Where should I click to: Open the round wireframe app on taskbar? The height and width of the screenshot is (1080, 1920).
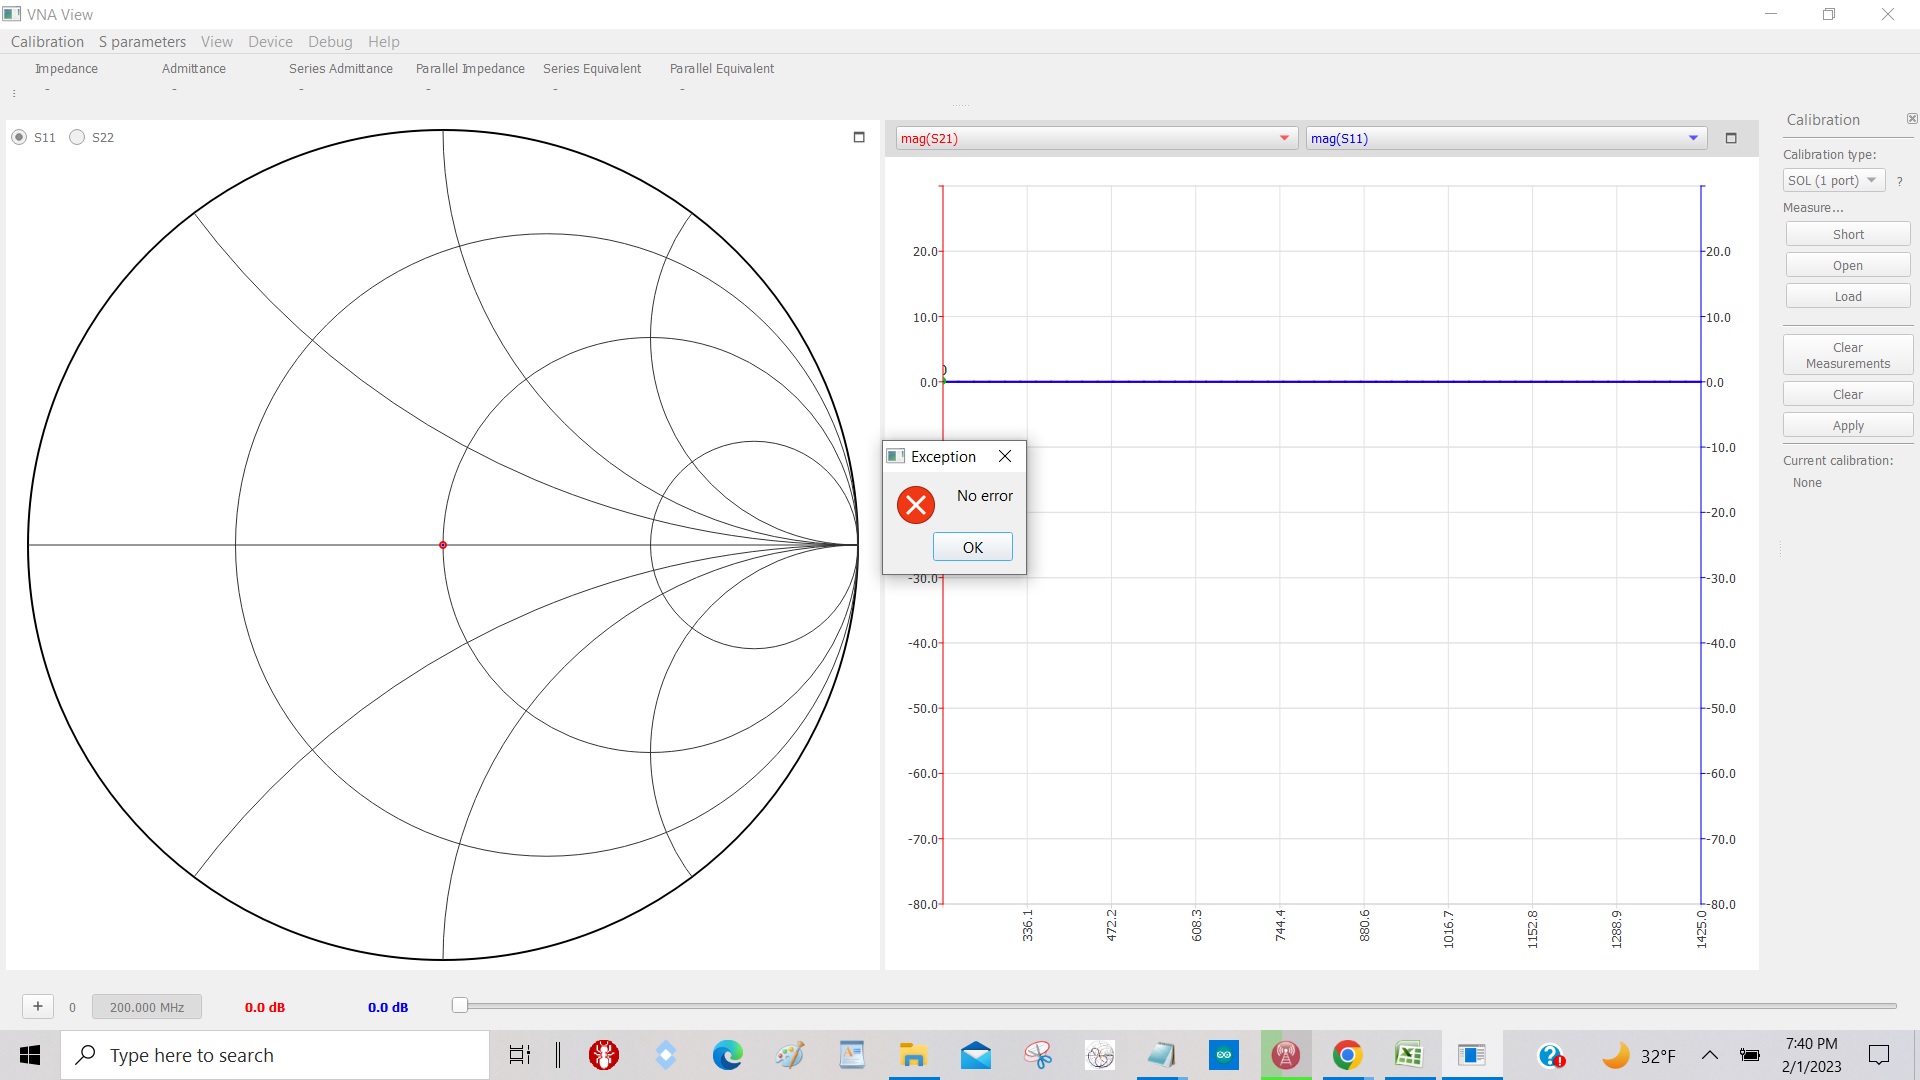click(x=1100, y=1055)
